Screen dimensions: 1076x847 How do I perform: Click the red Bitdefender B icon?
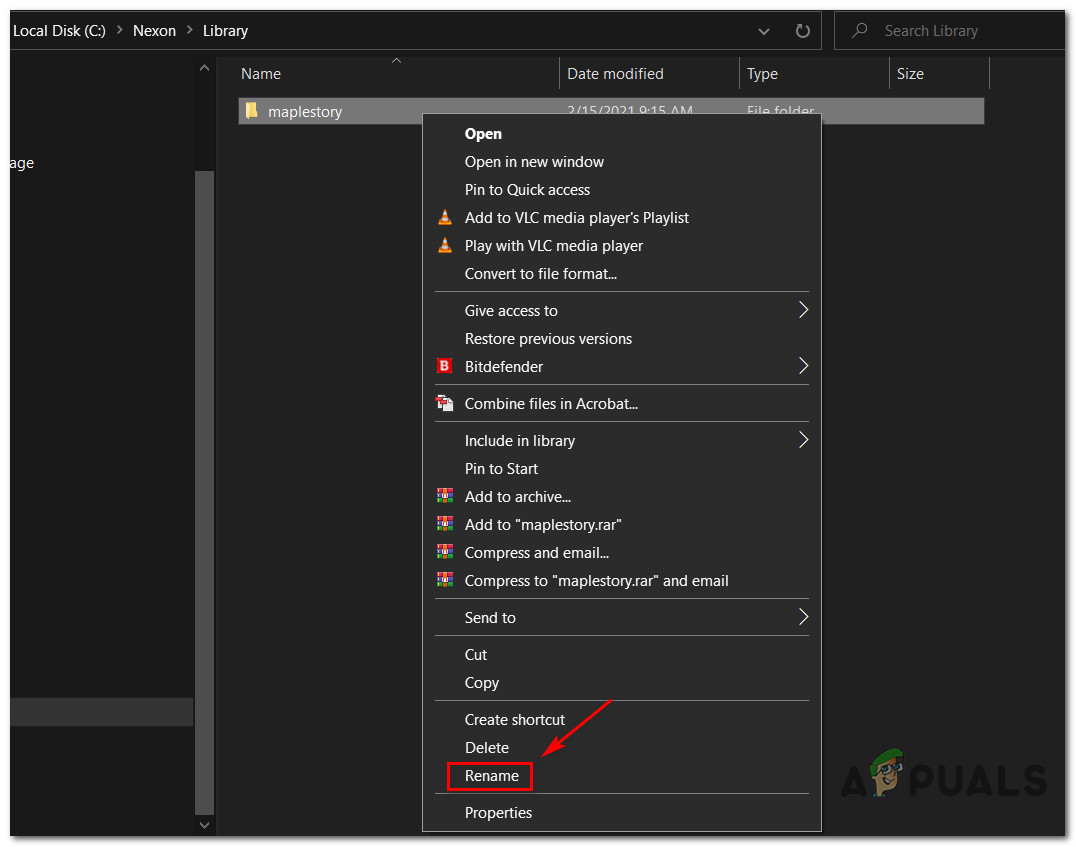[x=445, y=367]
